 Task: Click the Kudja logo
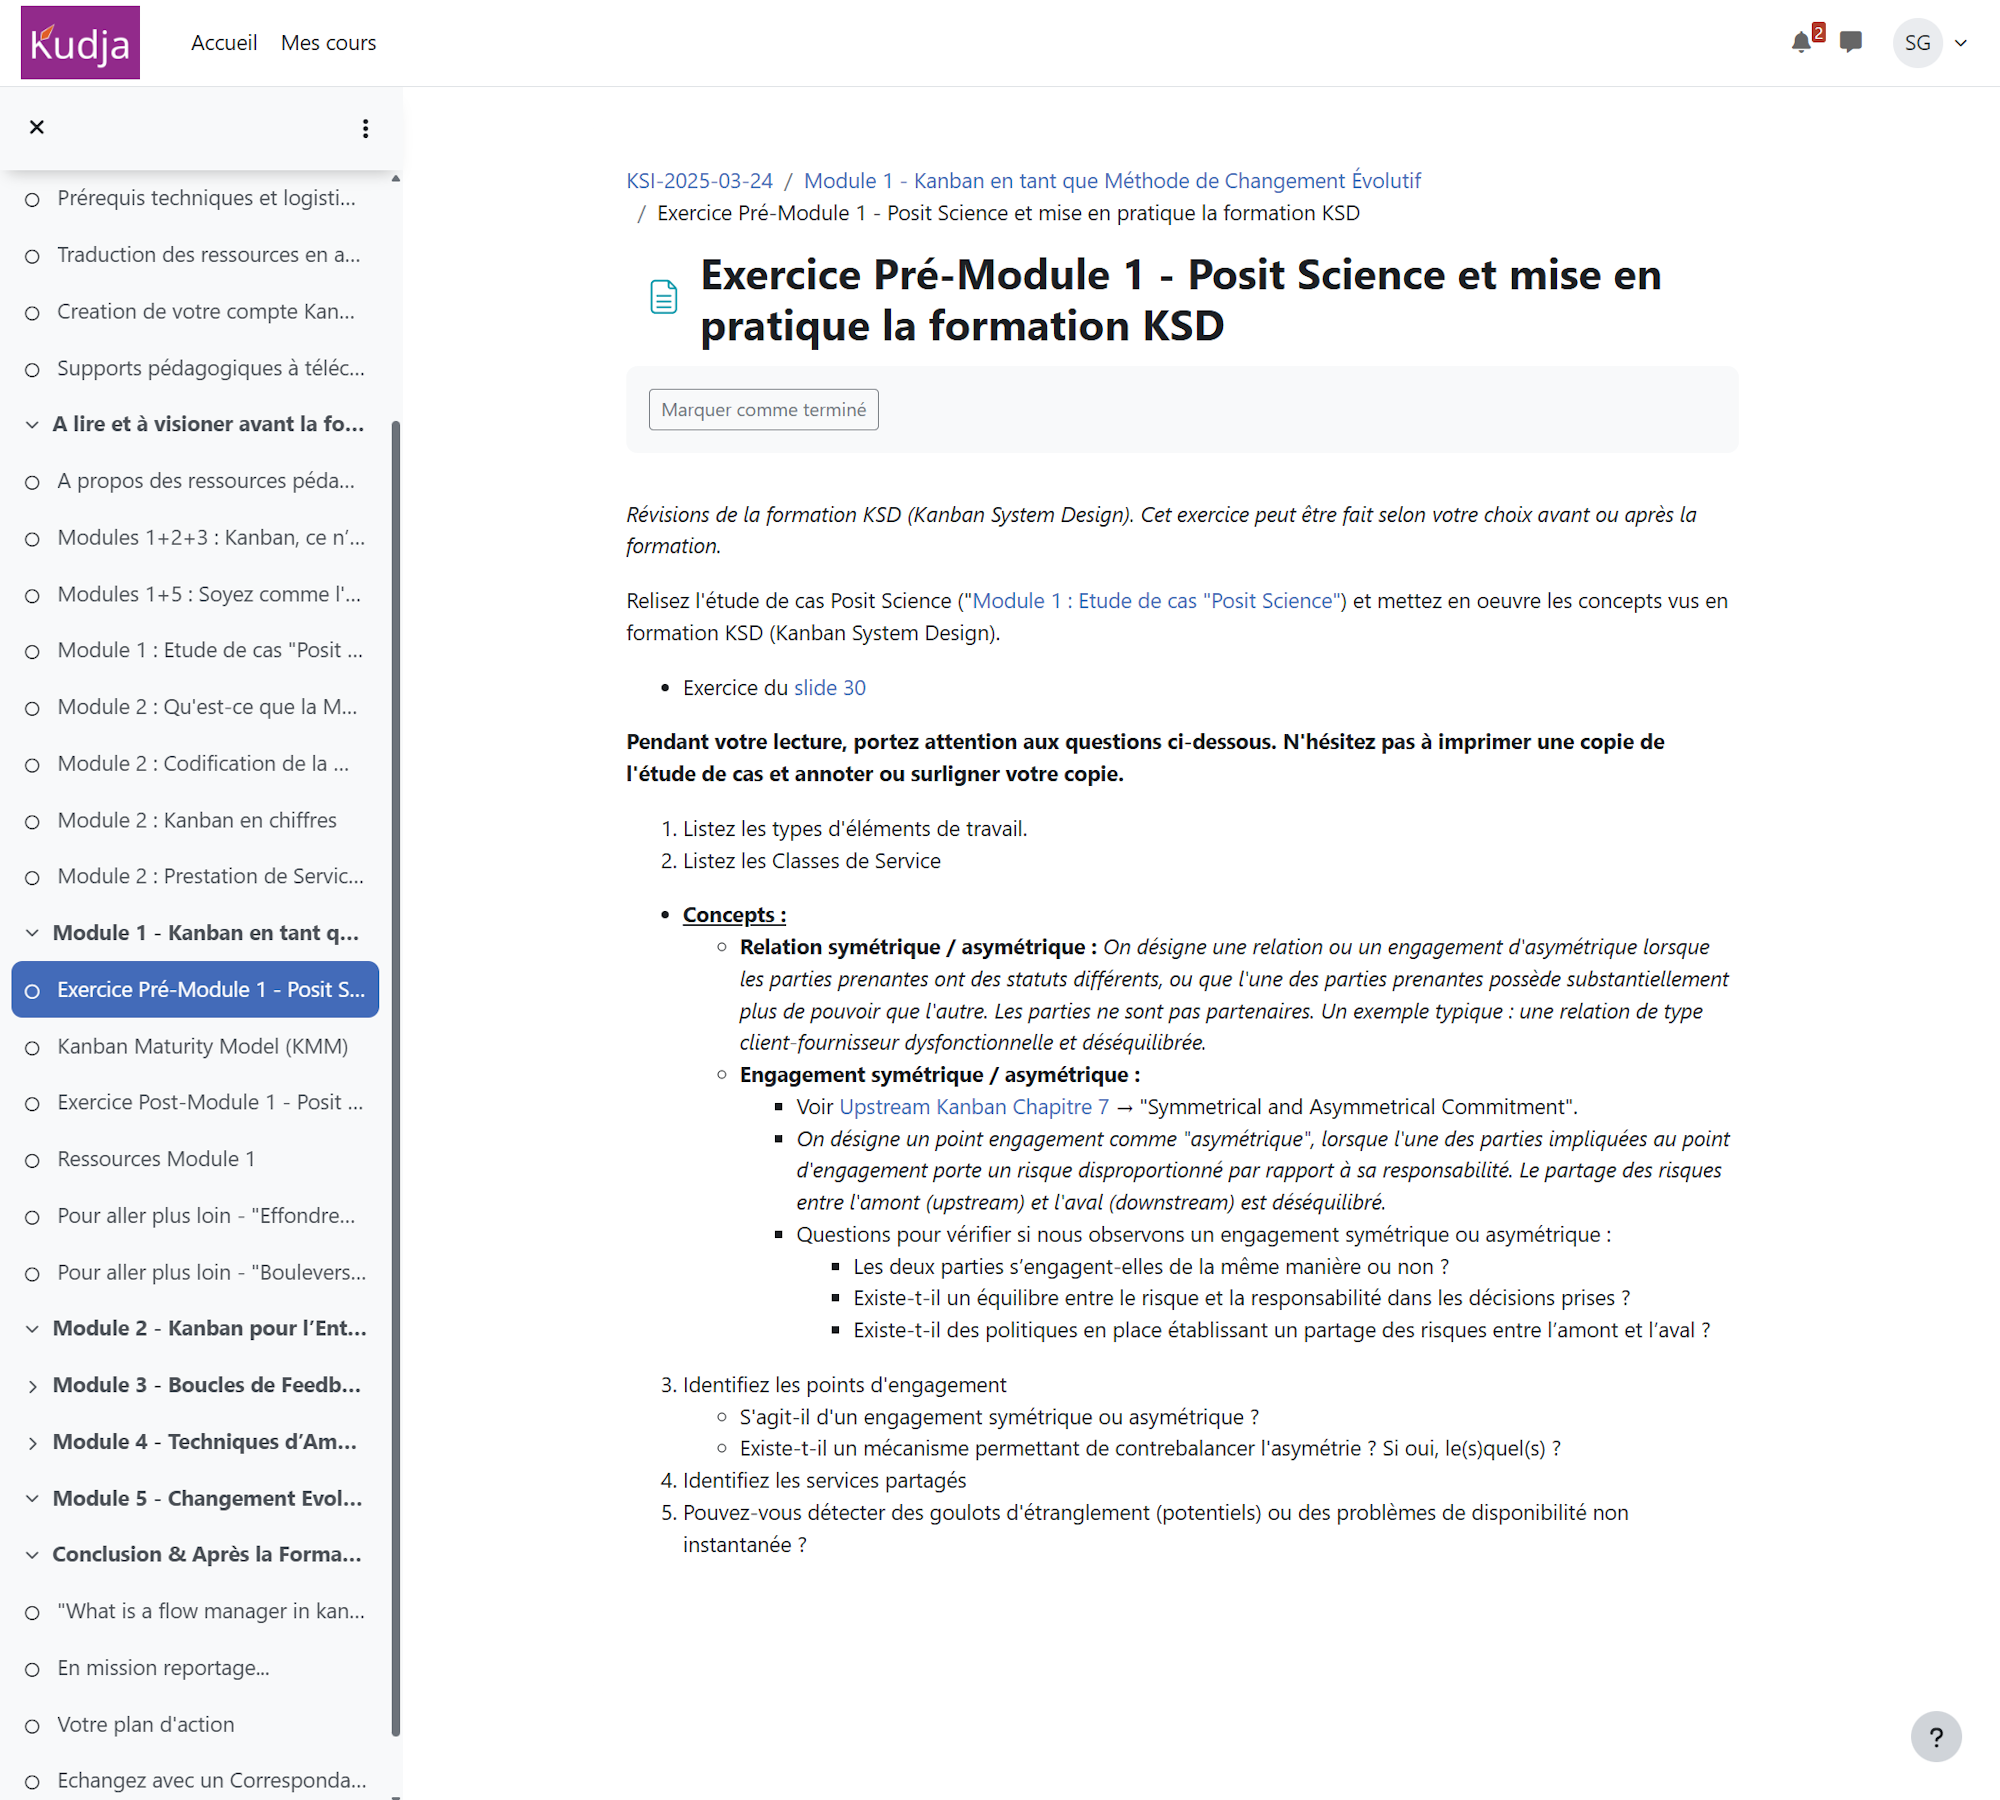click(80, 43)
